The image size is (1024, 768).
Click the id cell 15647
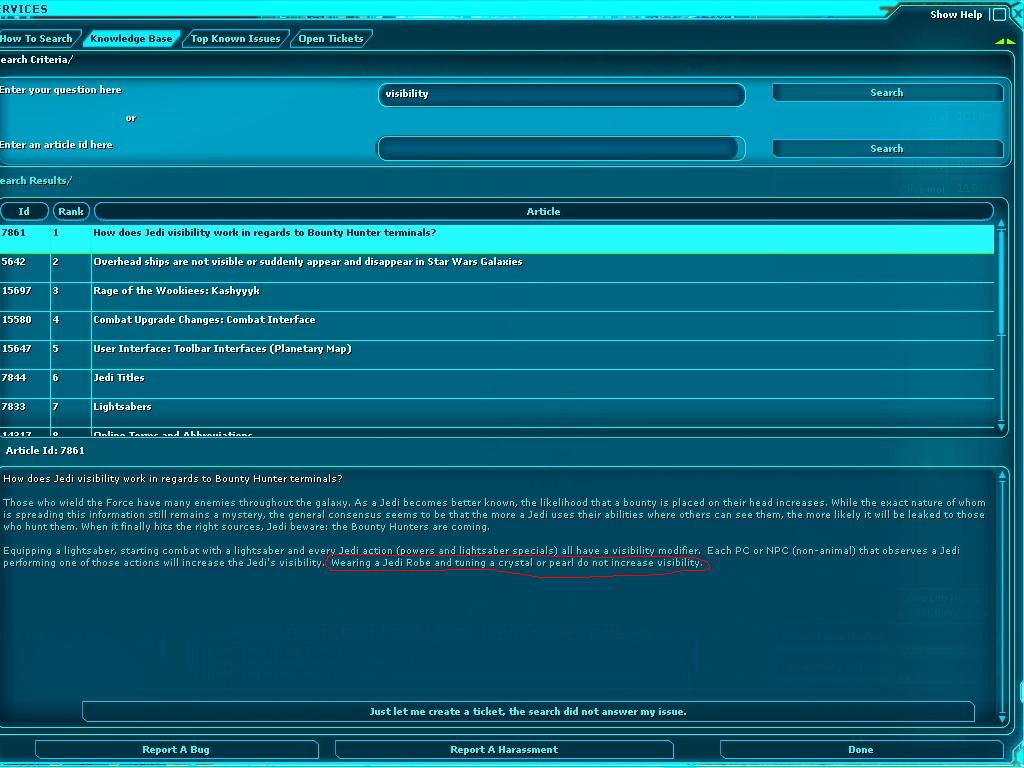25,355
